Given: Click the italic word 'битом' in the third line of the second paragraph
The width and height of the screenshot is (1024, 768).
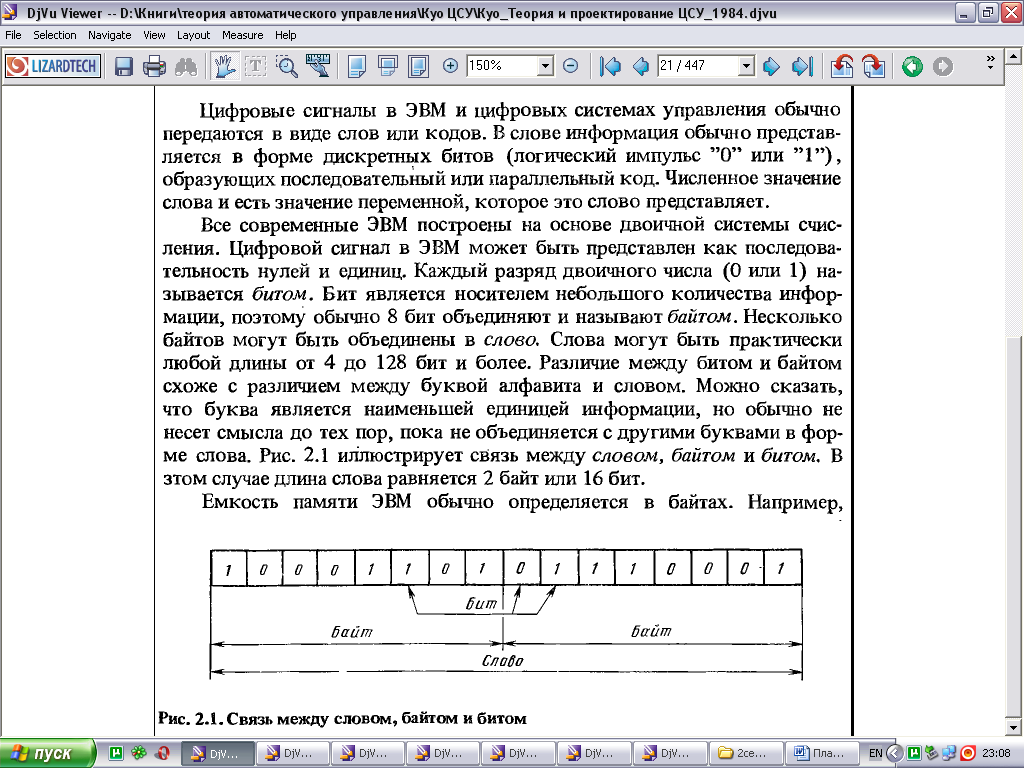Looking at the screenshot, I should pyautogui.click(x=280, y=294).
